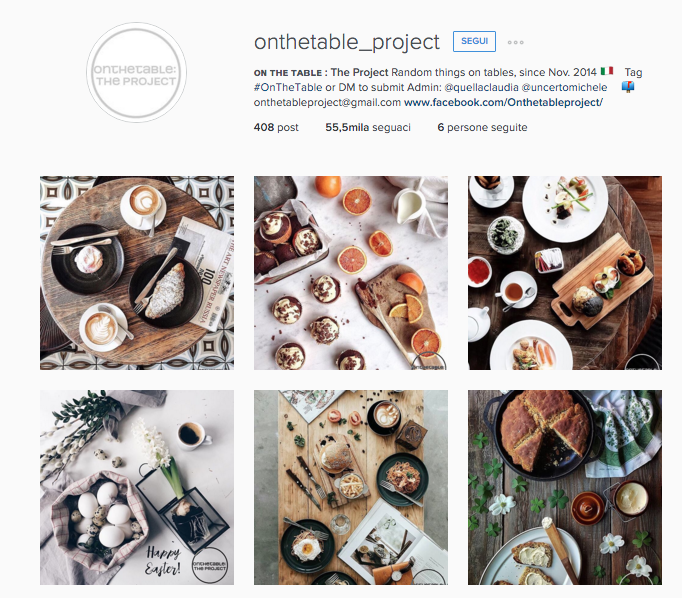Open the round table tea lunch photo

pyautogui.click(x=565, y=273)
